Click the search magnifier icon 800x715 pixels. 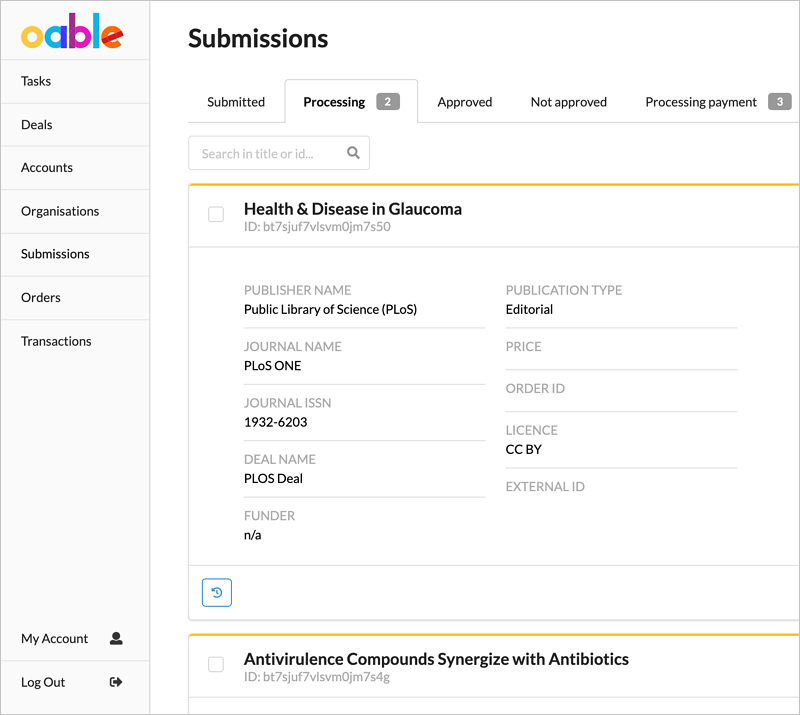pos(353,153)
